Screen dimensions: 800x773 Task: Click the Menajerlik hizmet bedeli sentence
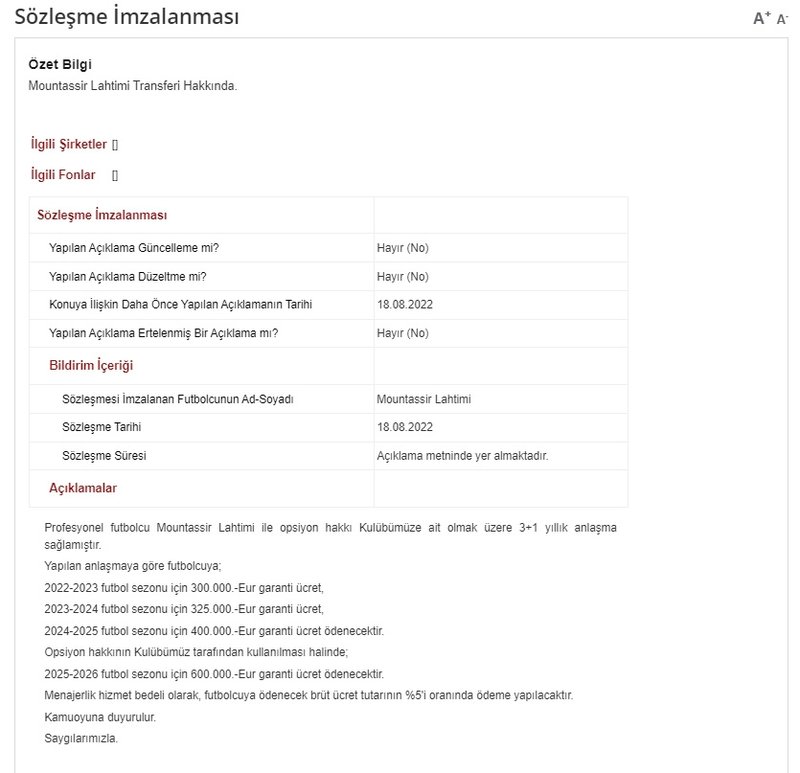click(x=308, y=695)
